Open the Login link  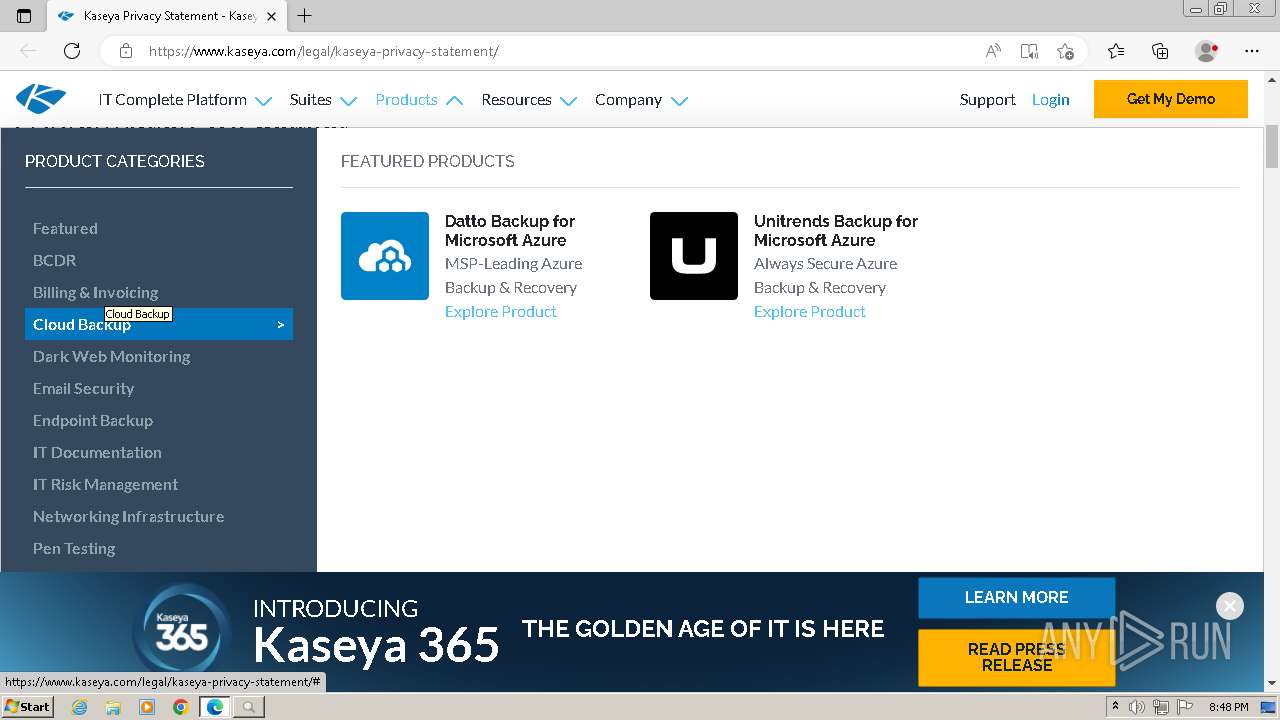point(1050,100)
